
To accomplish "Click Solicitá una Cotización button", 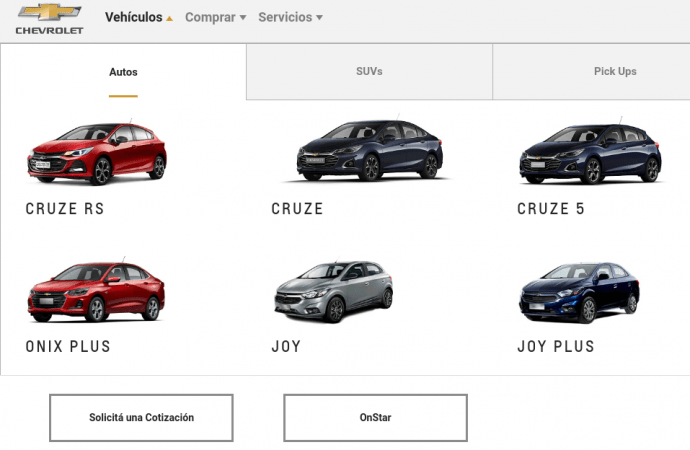I will [x=141, y=417].
